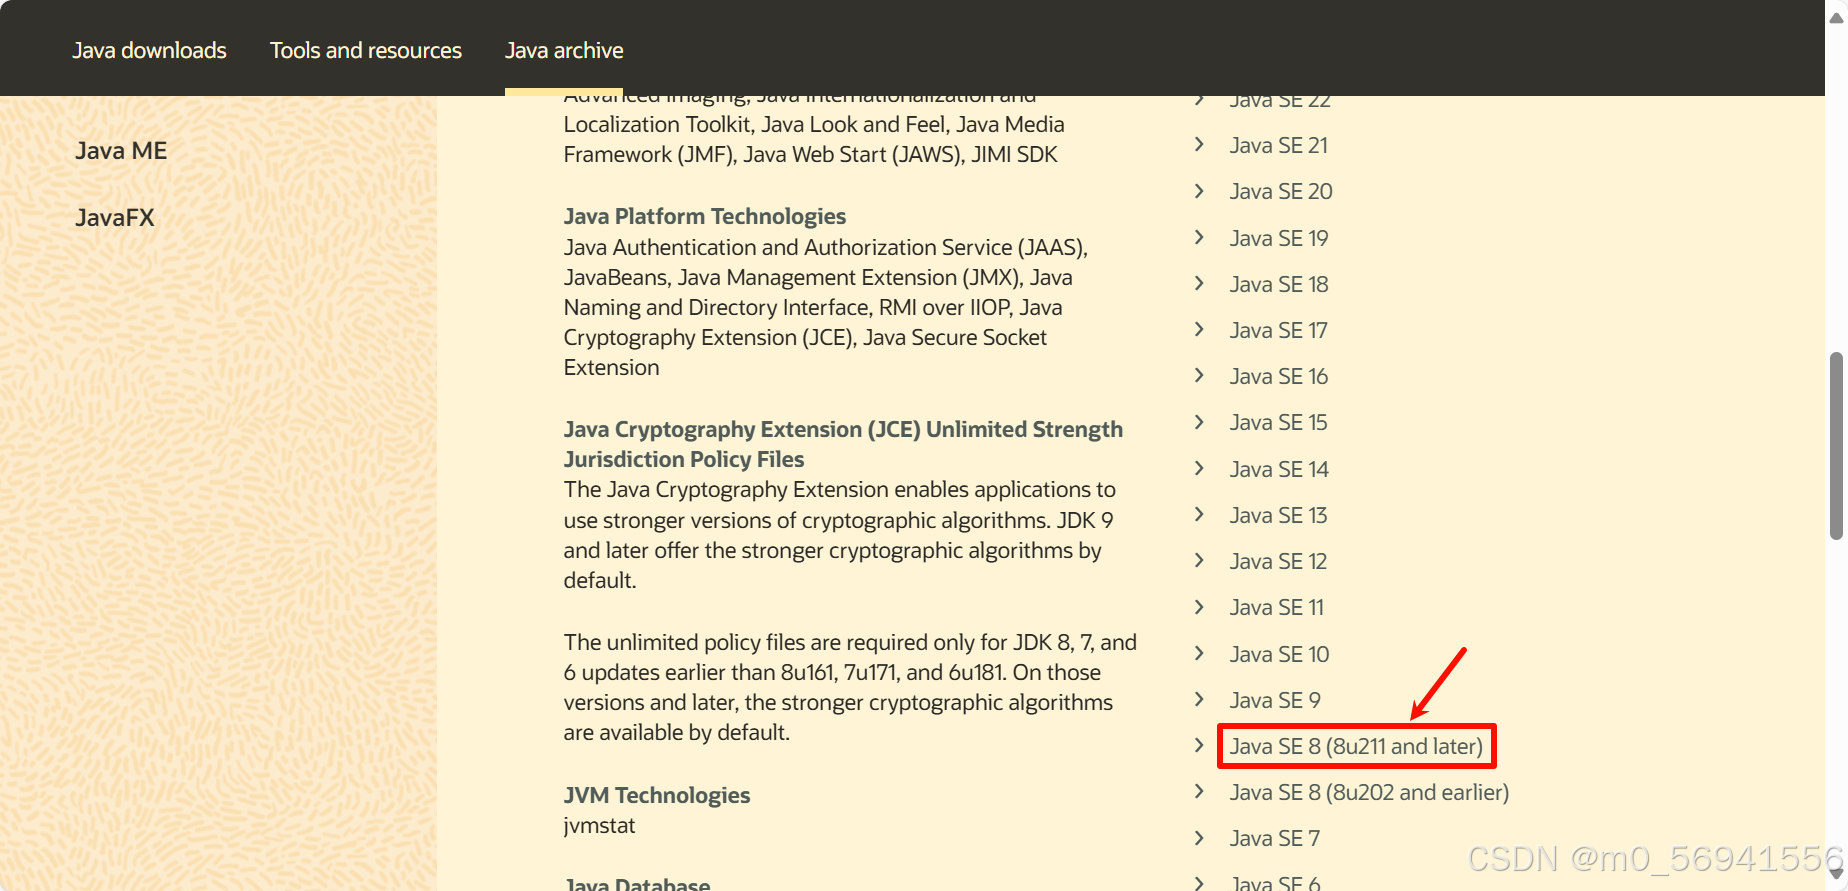The image size is (1848, 891).
Task: Open the Java SE 20 archive link
Action: click(1281, 192)
